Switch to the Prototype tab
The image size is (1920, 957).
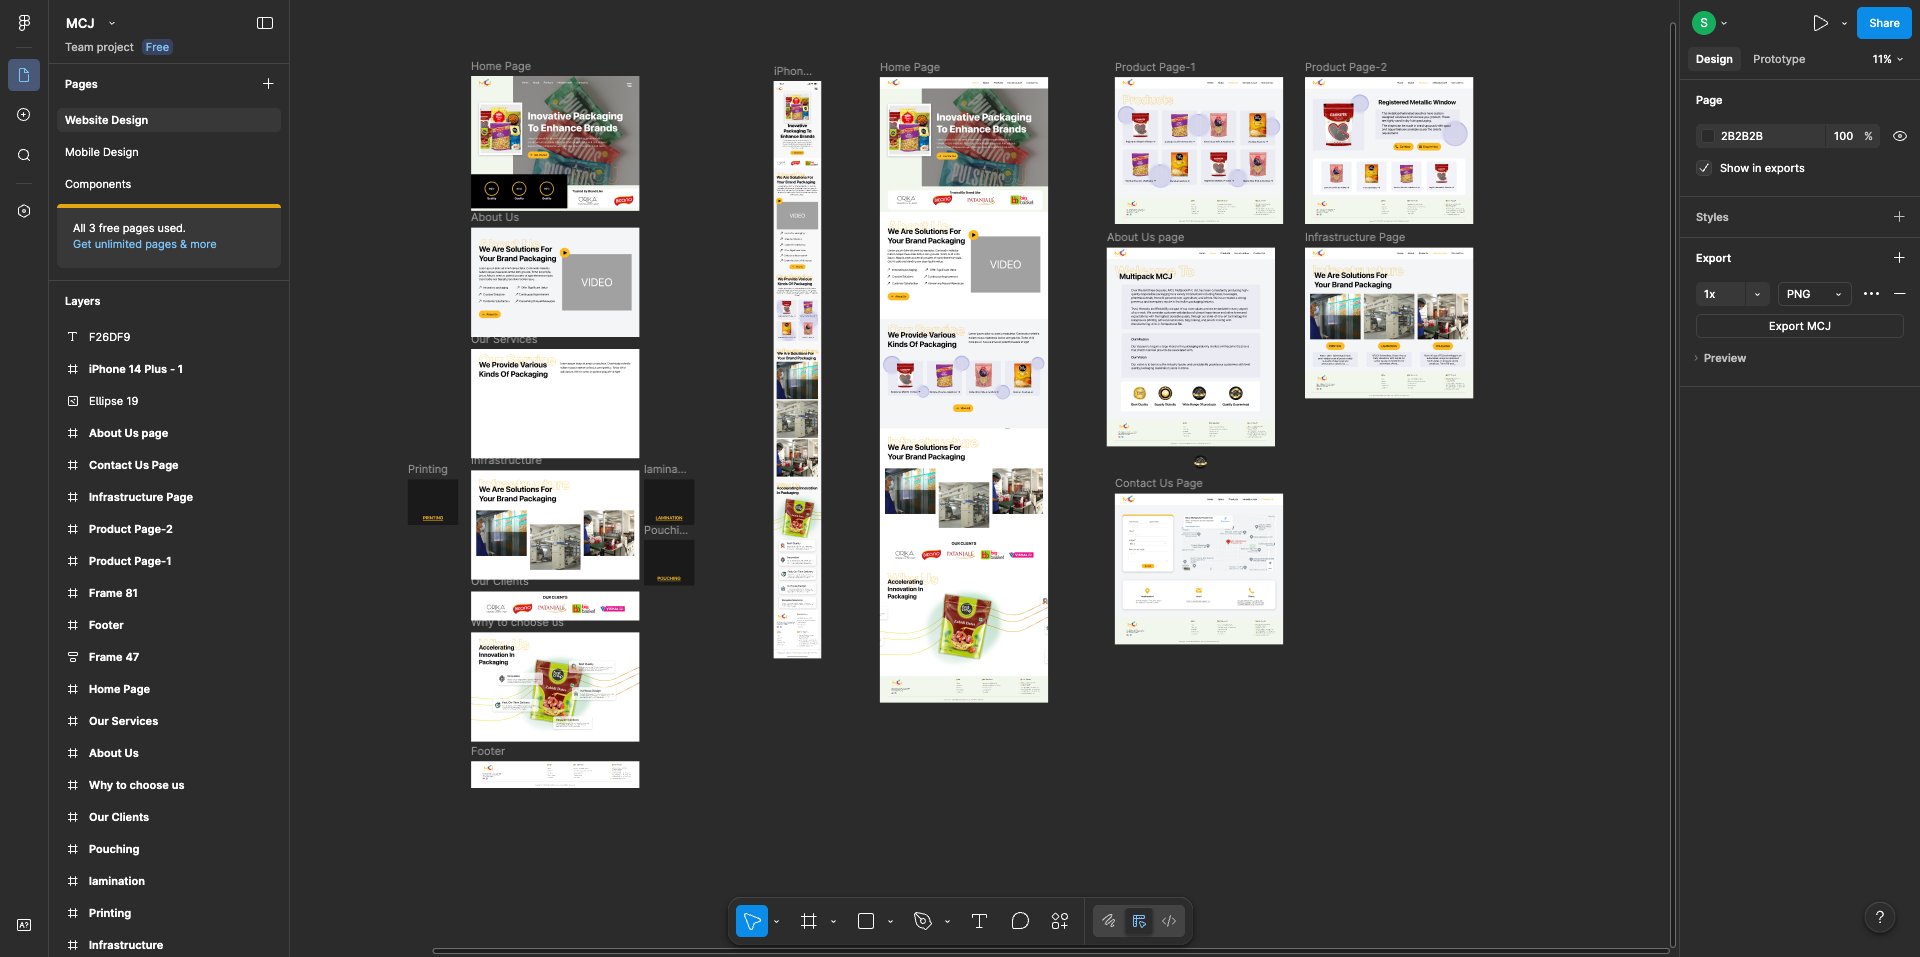(1778, 59)
